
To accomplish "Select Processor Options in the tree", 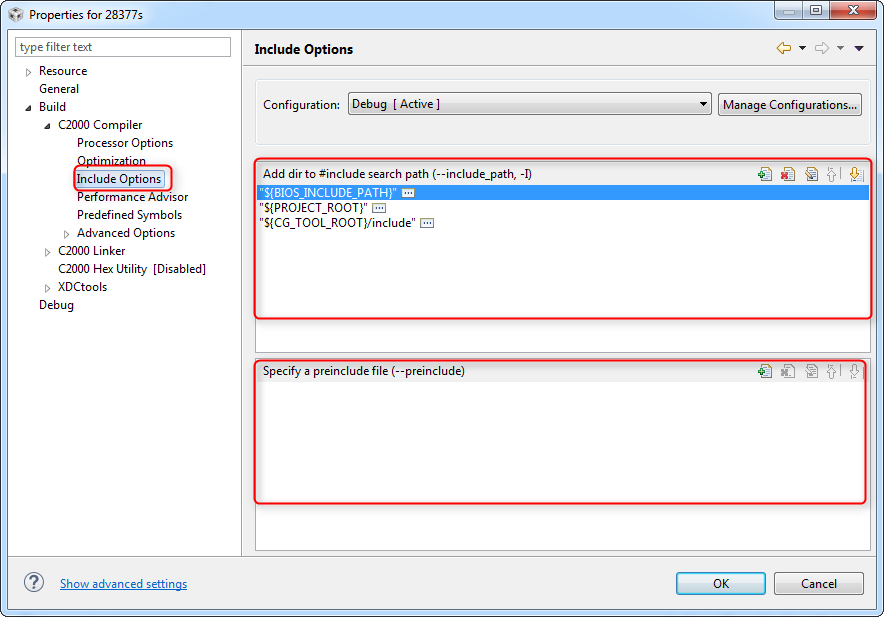I will click(125, 143).
